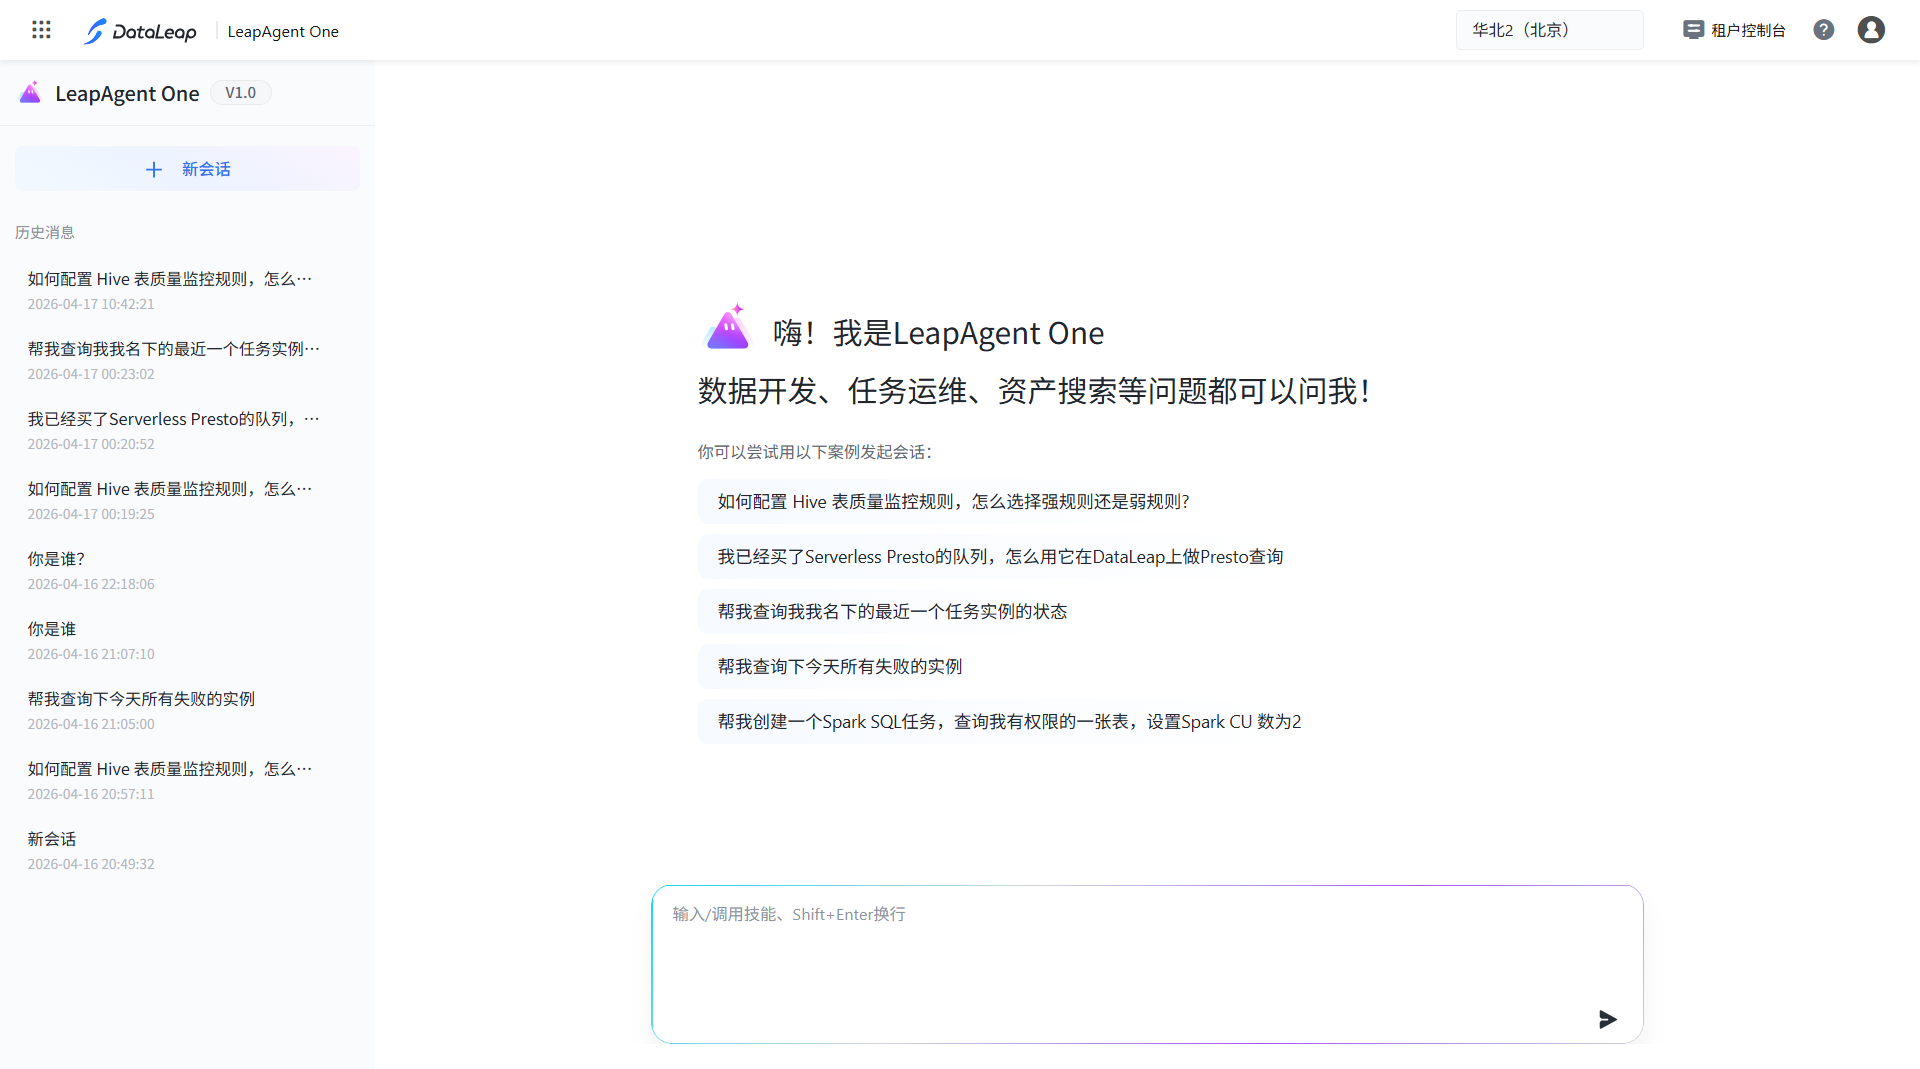
Task: Click the DataLeap logo
Action: pos(140,31)
